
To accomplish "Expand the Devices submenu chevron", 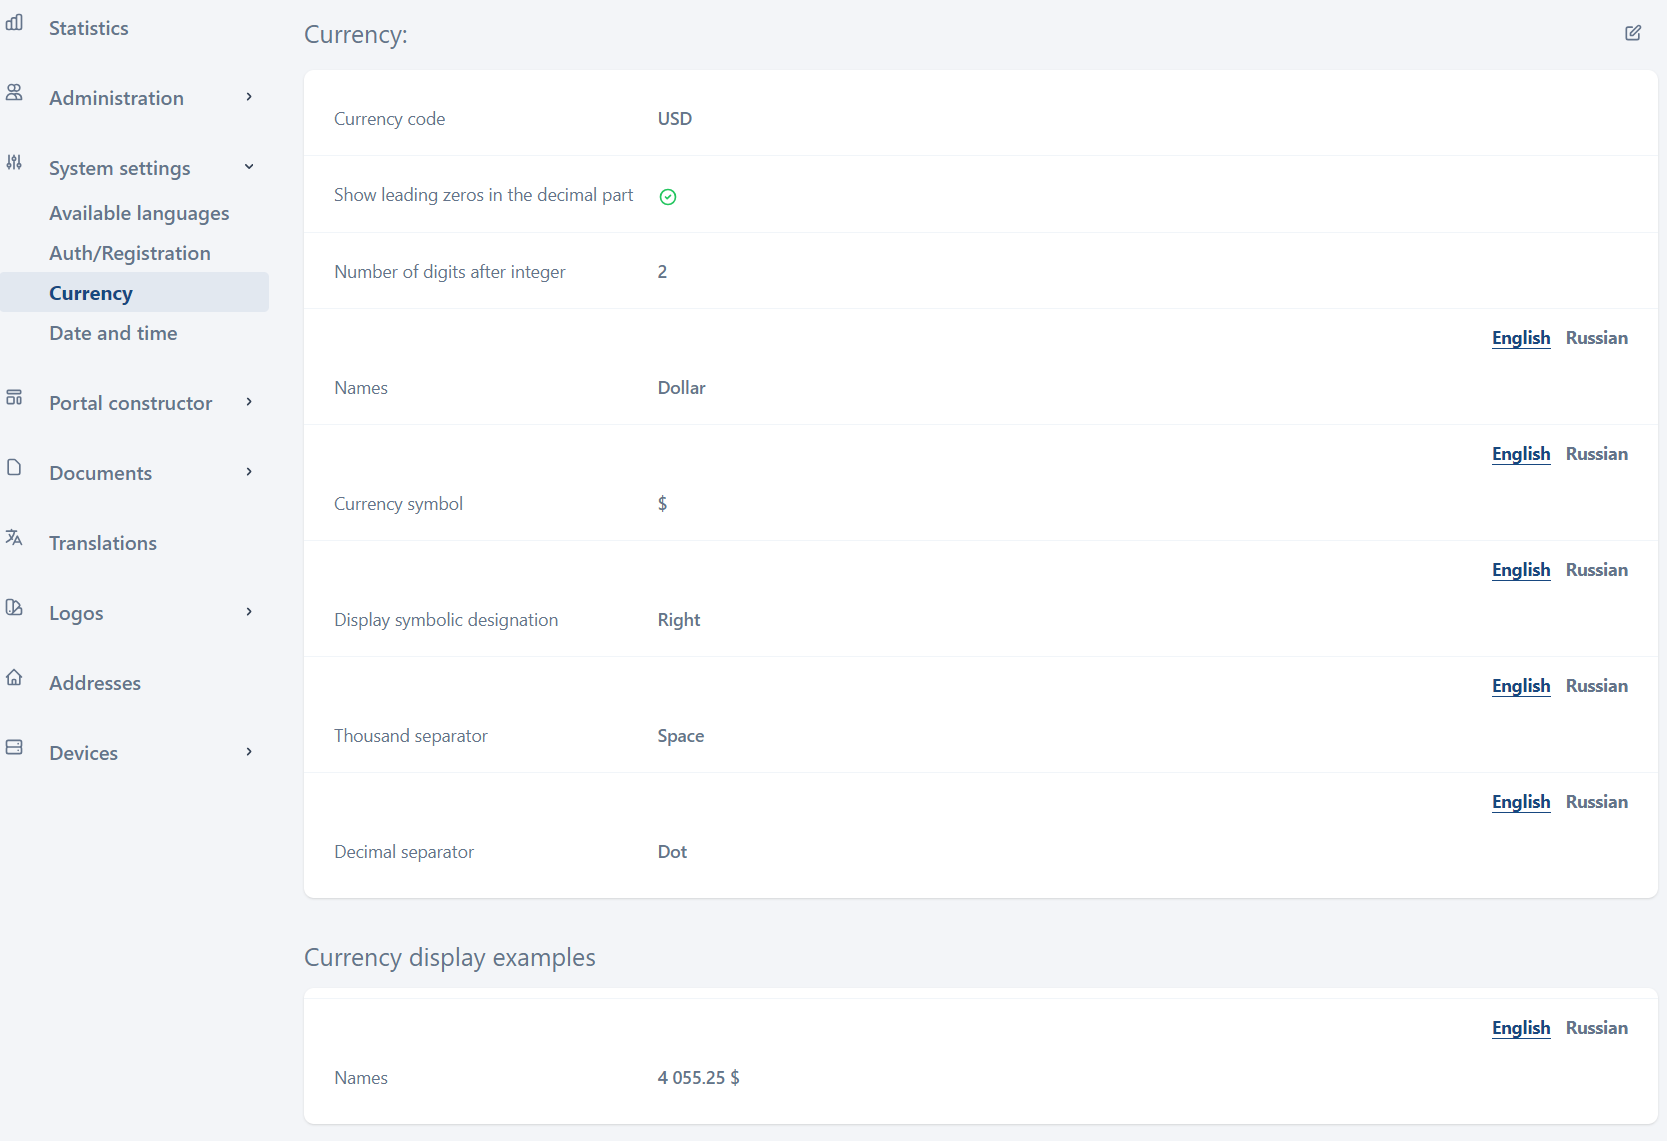I will pos(249,752).
